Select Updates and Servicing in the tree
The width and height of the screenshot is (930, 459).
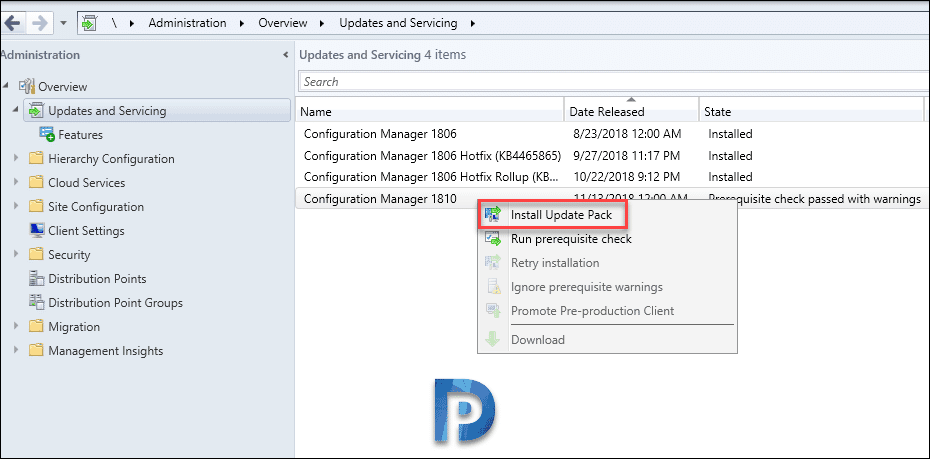pyautogui.click(x=157, y=110)
